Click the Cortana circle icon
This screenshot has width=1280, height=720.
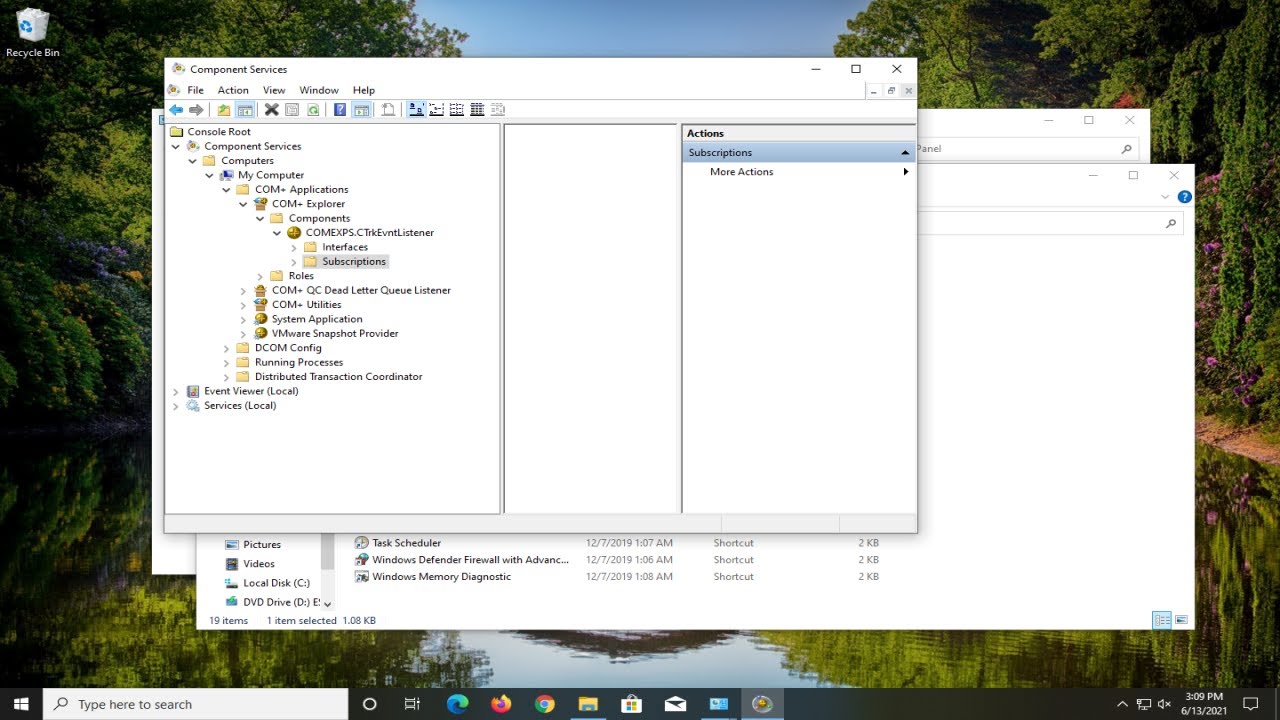tap(369, 704)
